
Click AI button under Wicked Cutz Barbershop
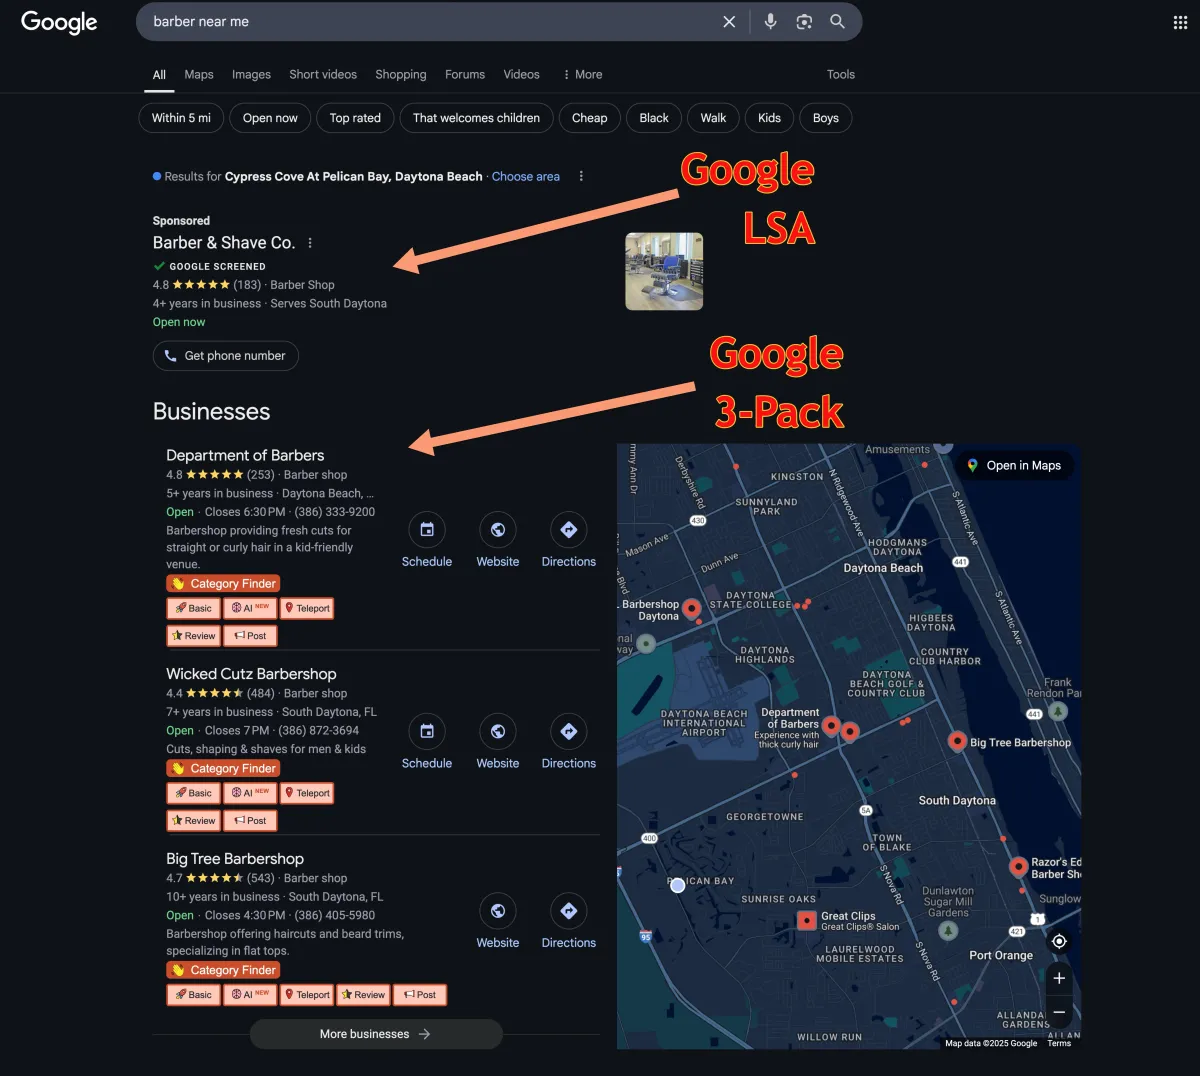click(x=250, y=794)
